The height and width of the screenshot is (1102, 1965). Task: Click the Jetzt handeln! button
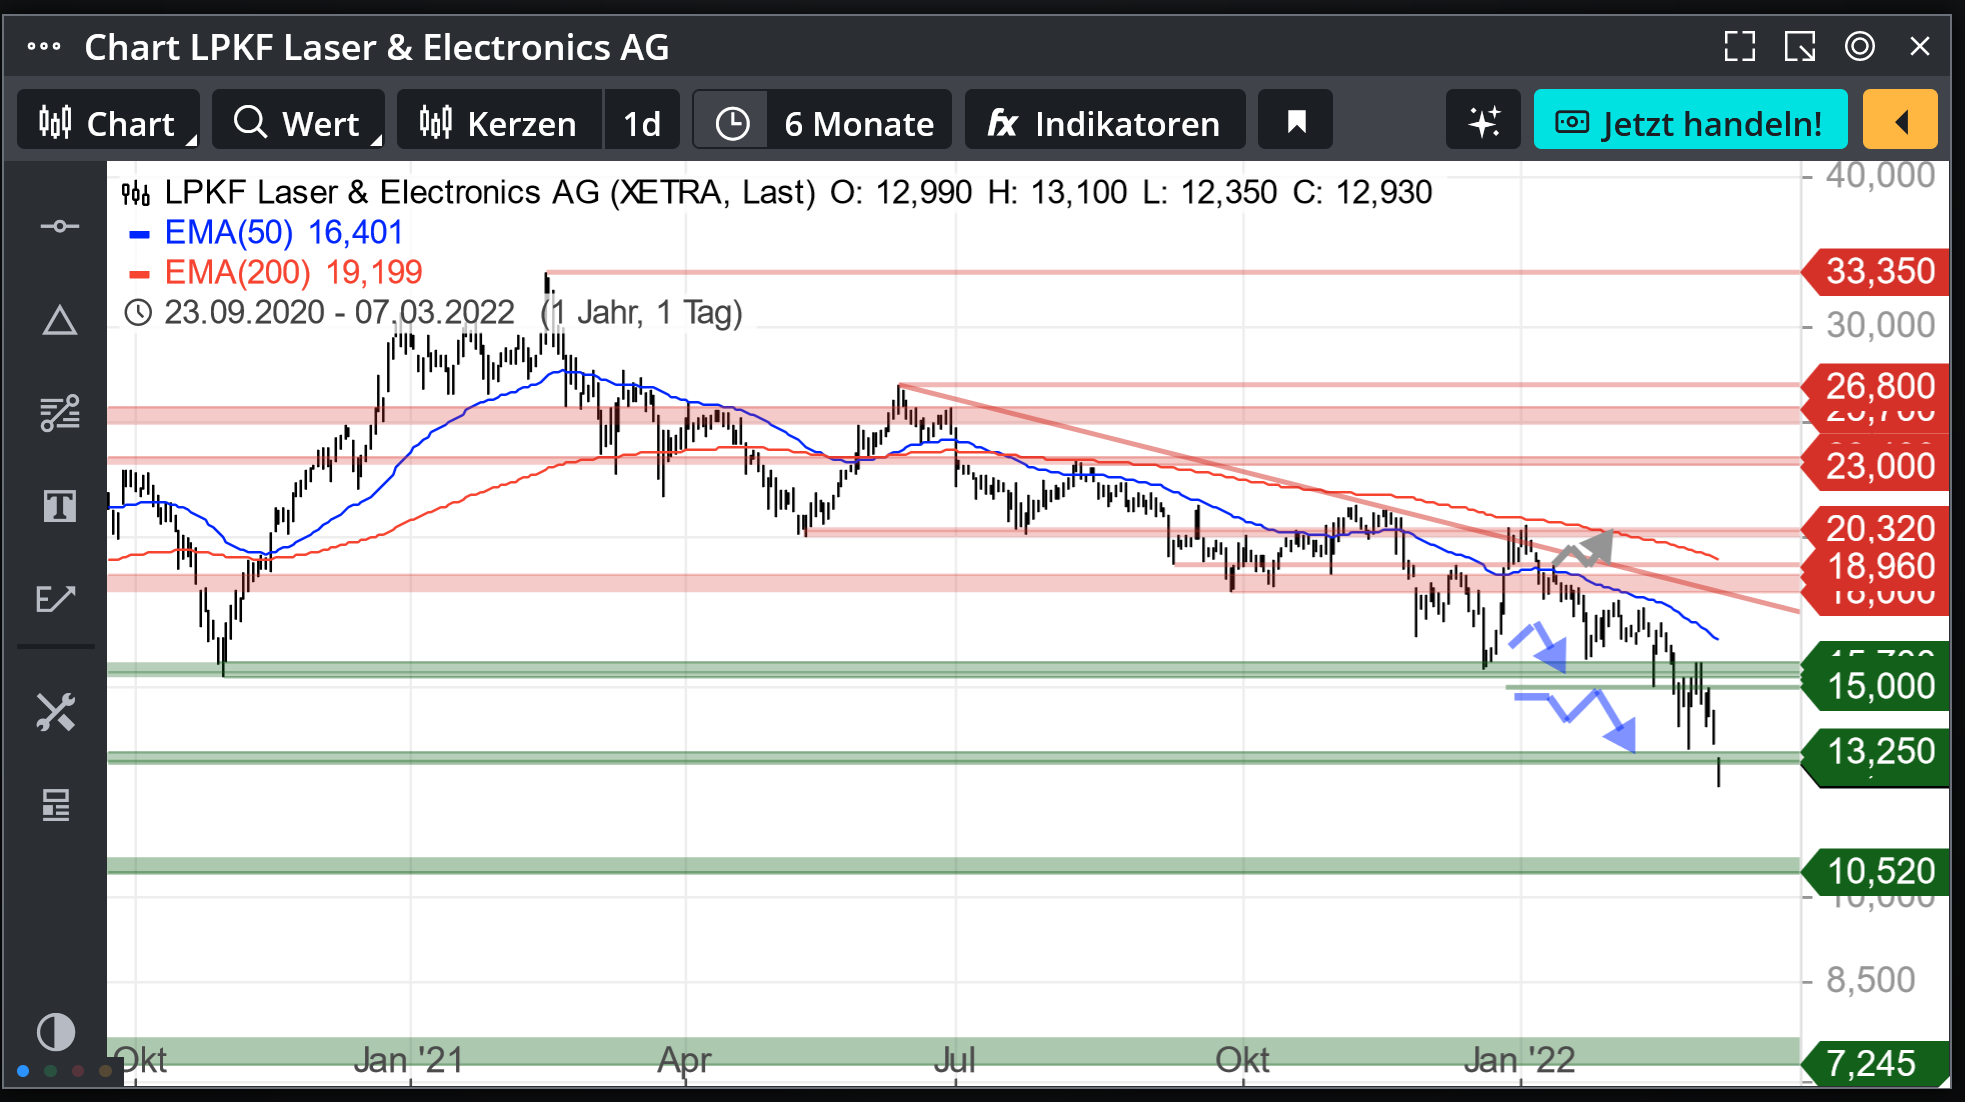(x=1690, y=122)
